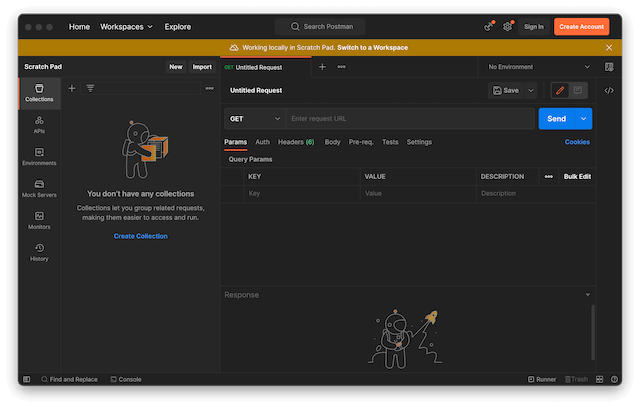This screenshot has width=640, height=408.
Task: Open the Environments sidebar panel
Action: pos(39,157)
